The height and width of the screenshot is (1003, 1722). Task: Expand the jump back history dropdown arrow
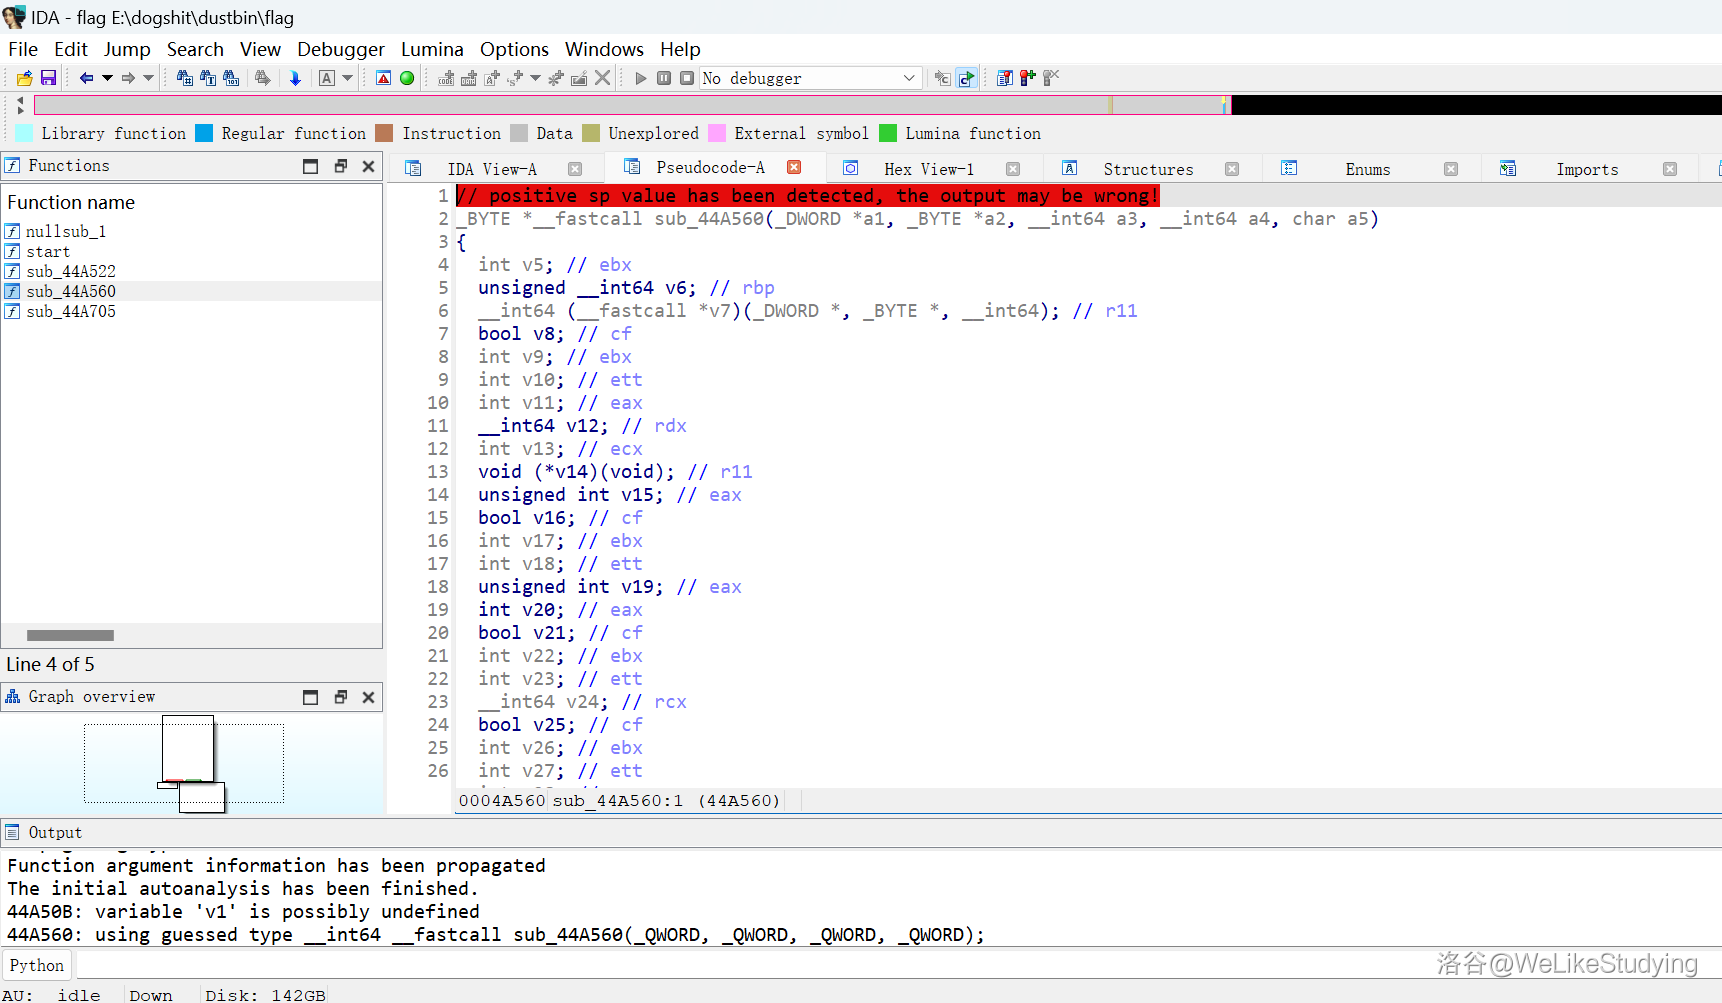[x=107, y=78]
